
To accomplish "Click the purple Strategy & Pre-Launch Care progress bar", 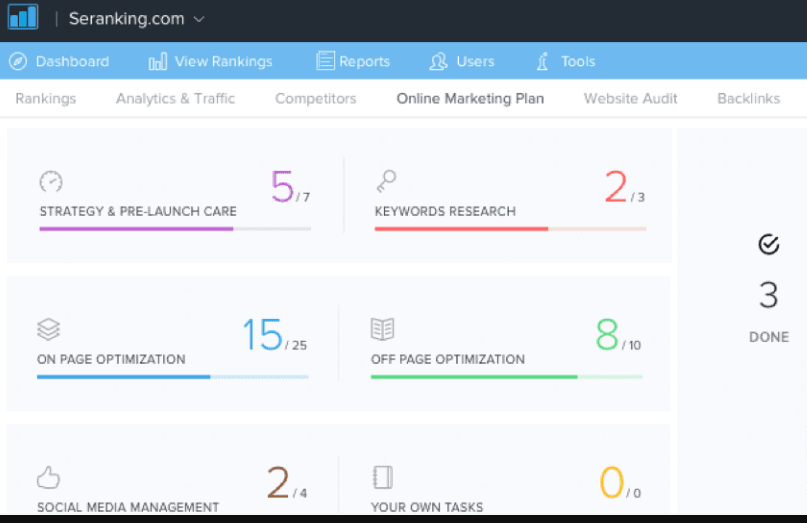I will [136, 229].
